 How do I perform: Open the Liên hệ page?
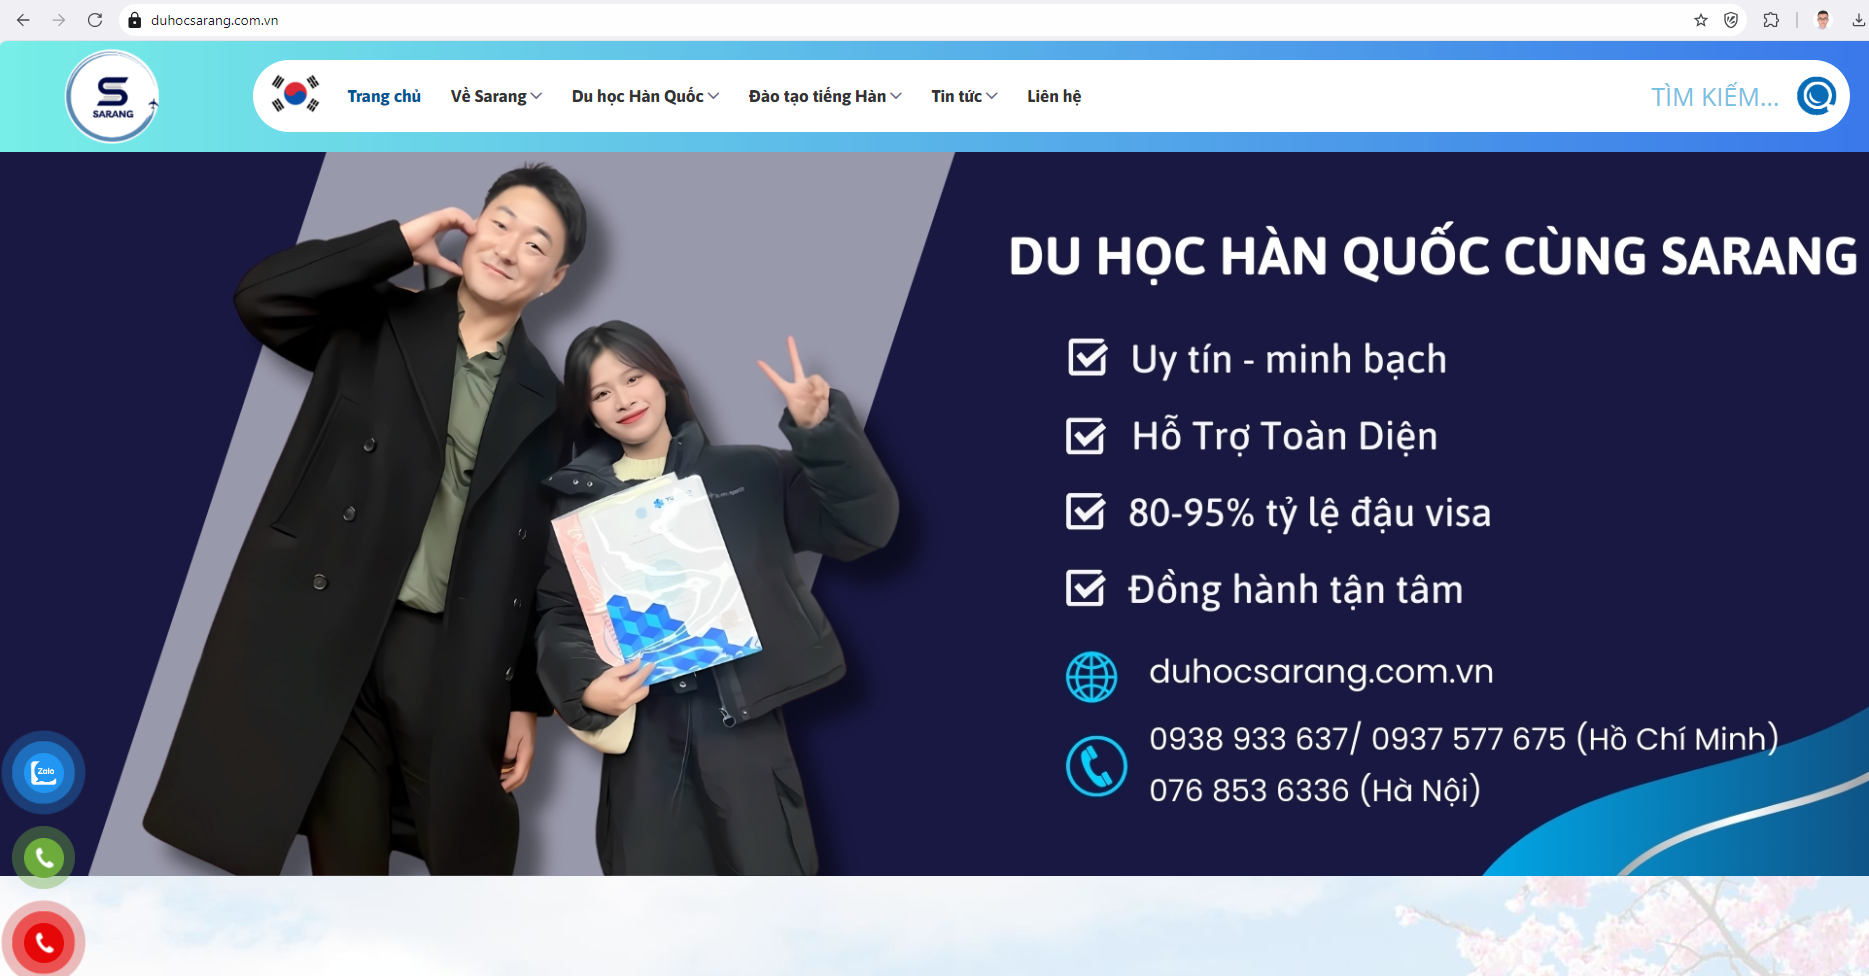[1054, 96]
